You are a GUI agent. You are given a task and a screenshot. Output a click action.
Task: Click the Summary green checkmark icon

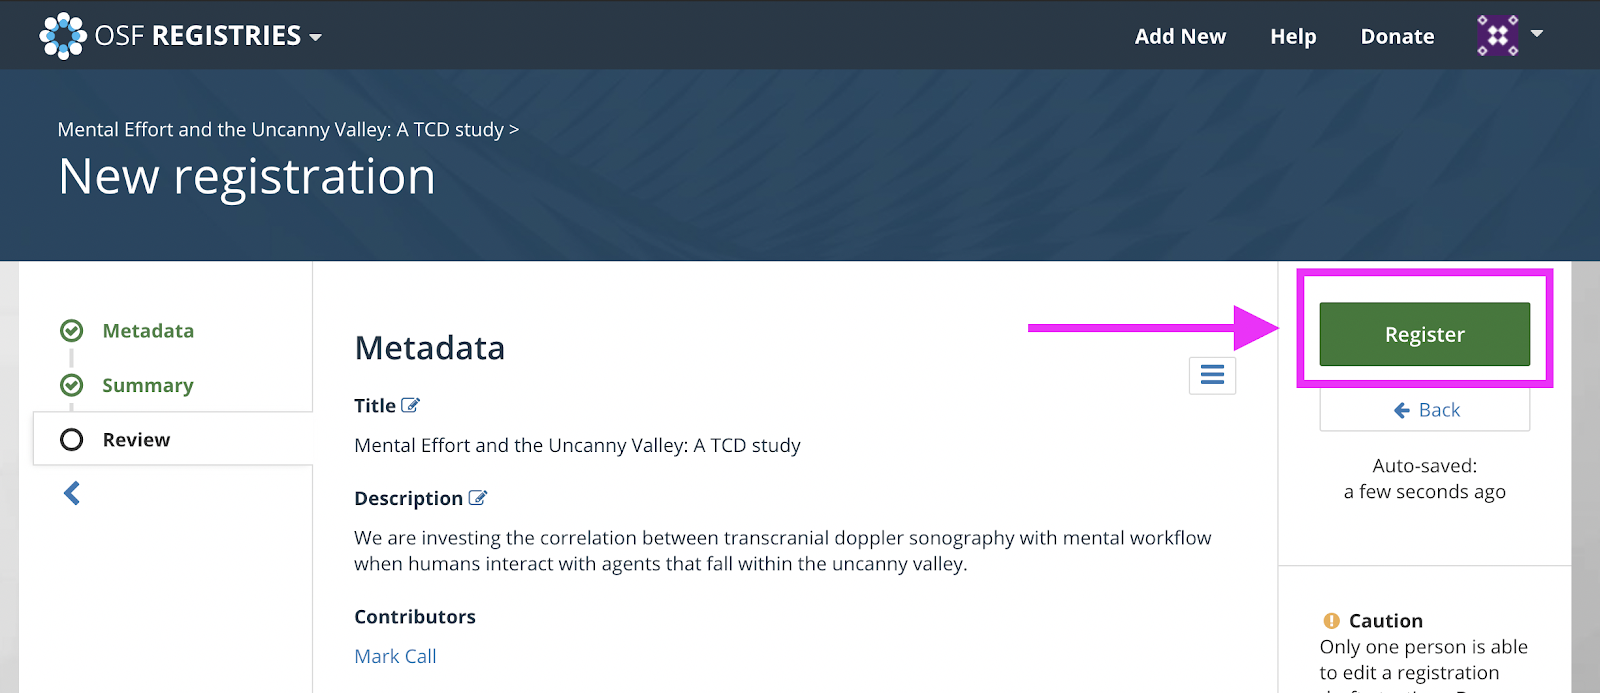(x=72, y=385)
